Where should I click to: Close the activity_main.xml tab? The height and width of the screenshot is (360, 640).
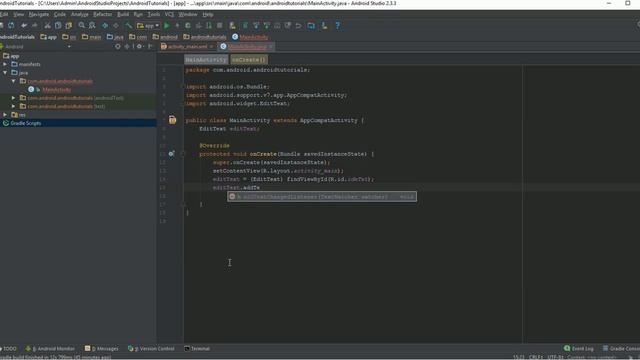pos(211,47)
